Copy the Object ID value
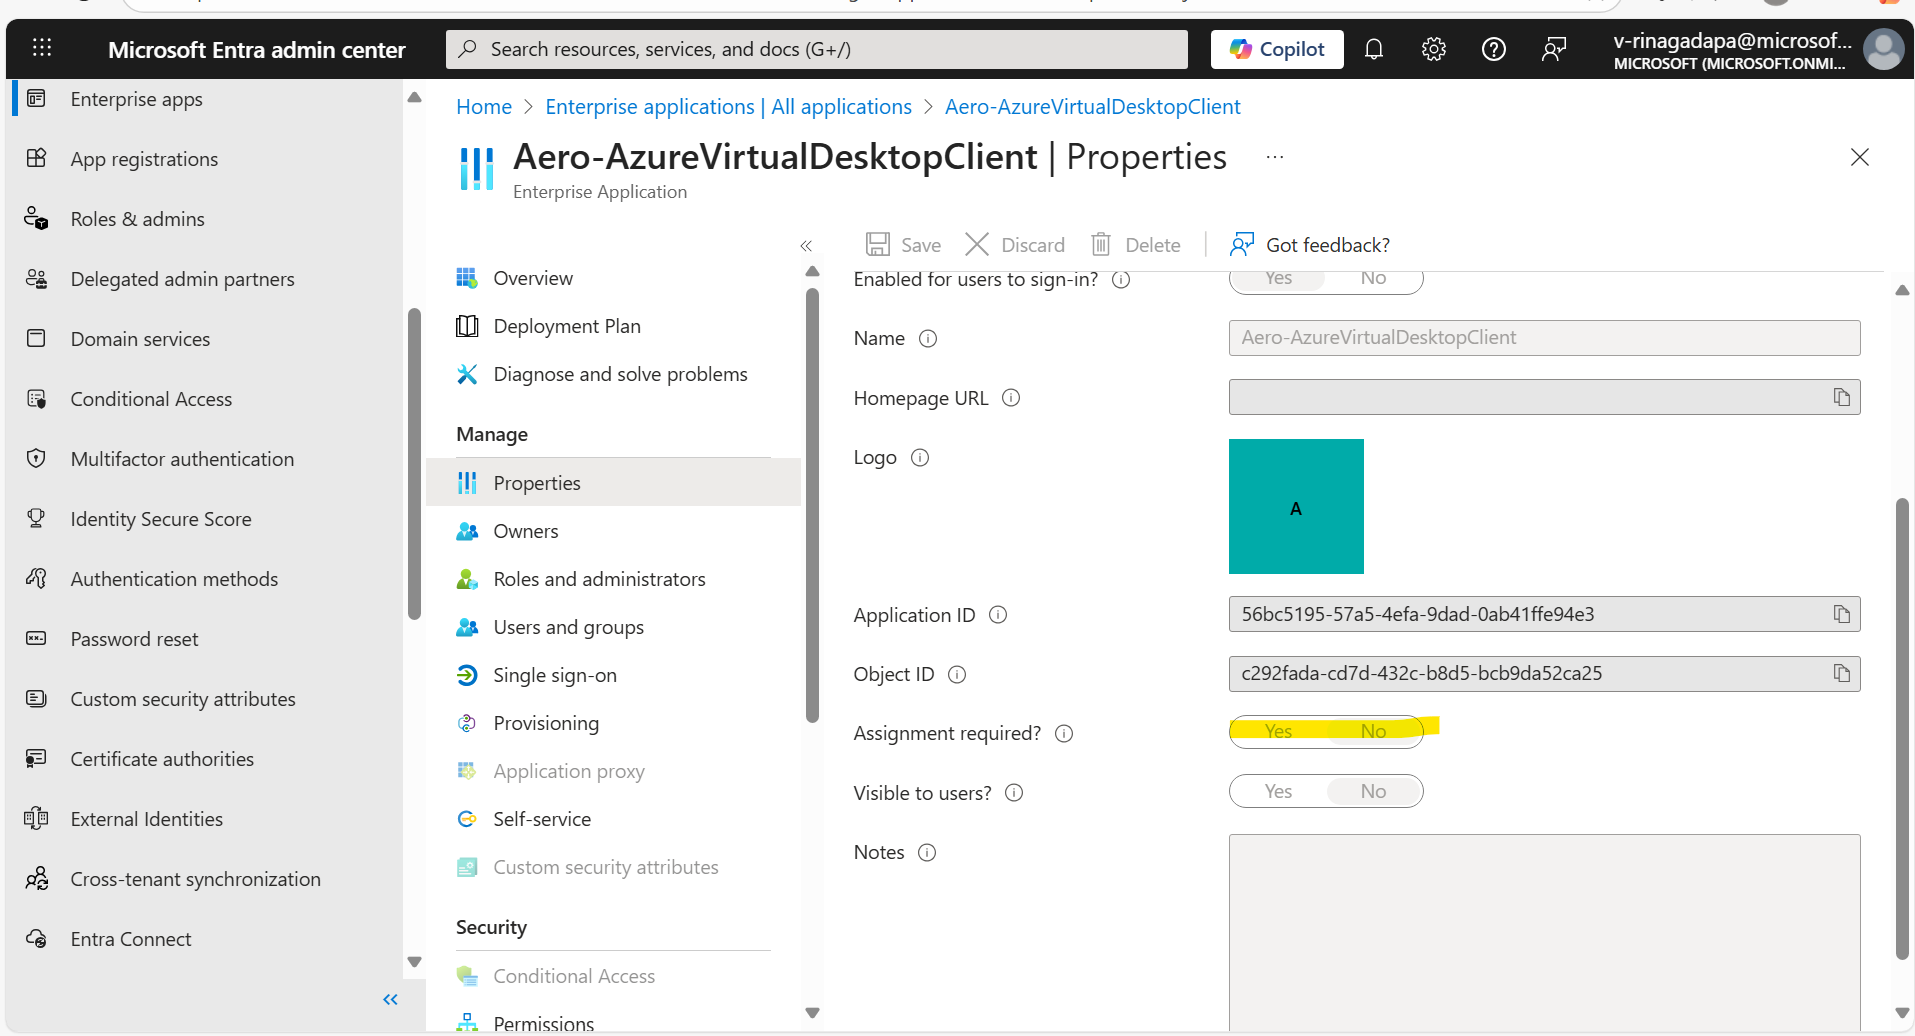The image size is (1915, 1036). pos(1843,673)
